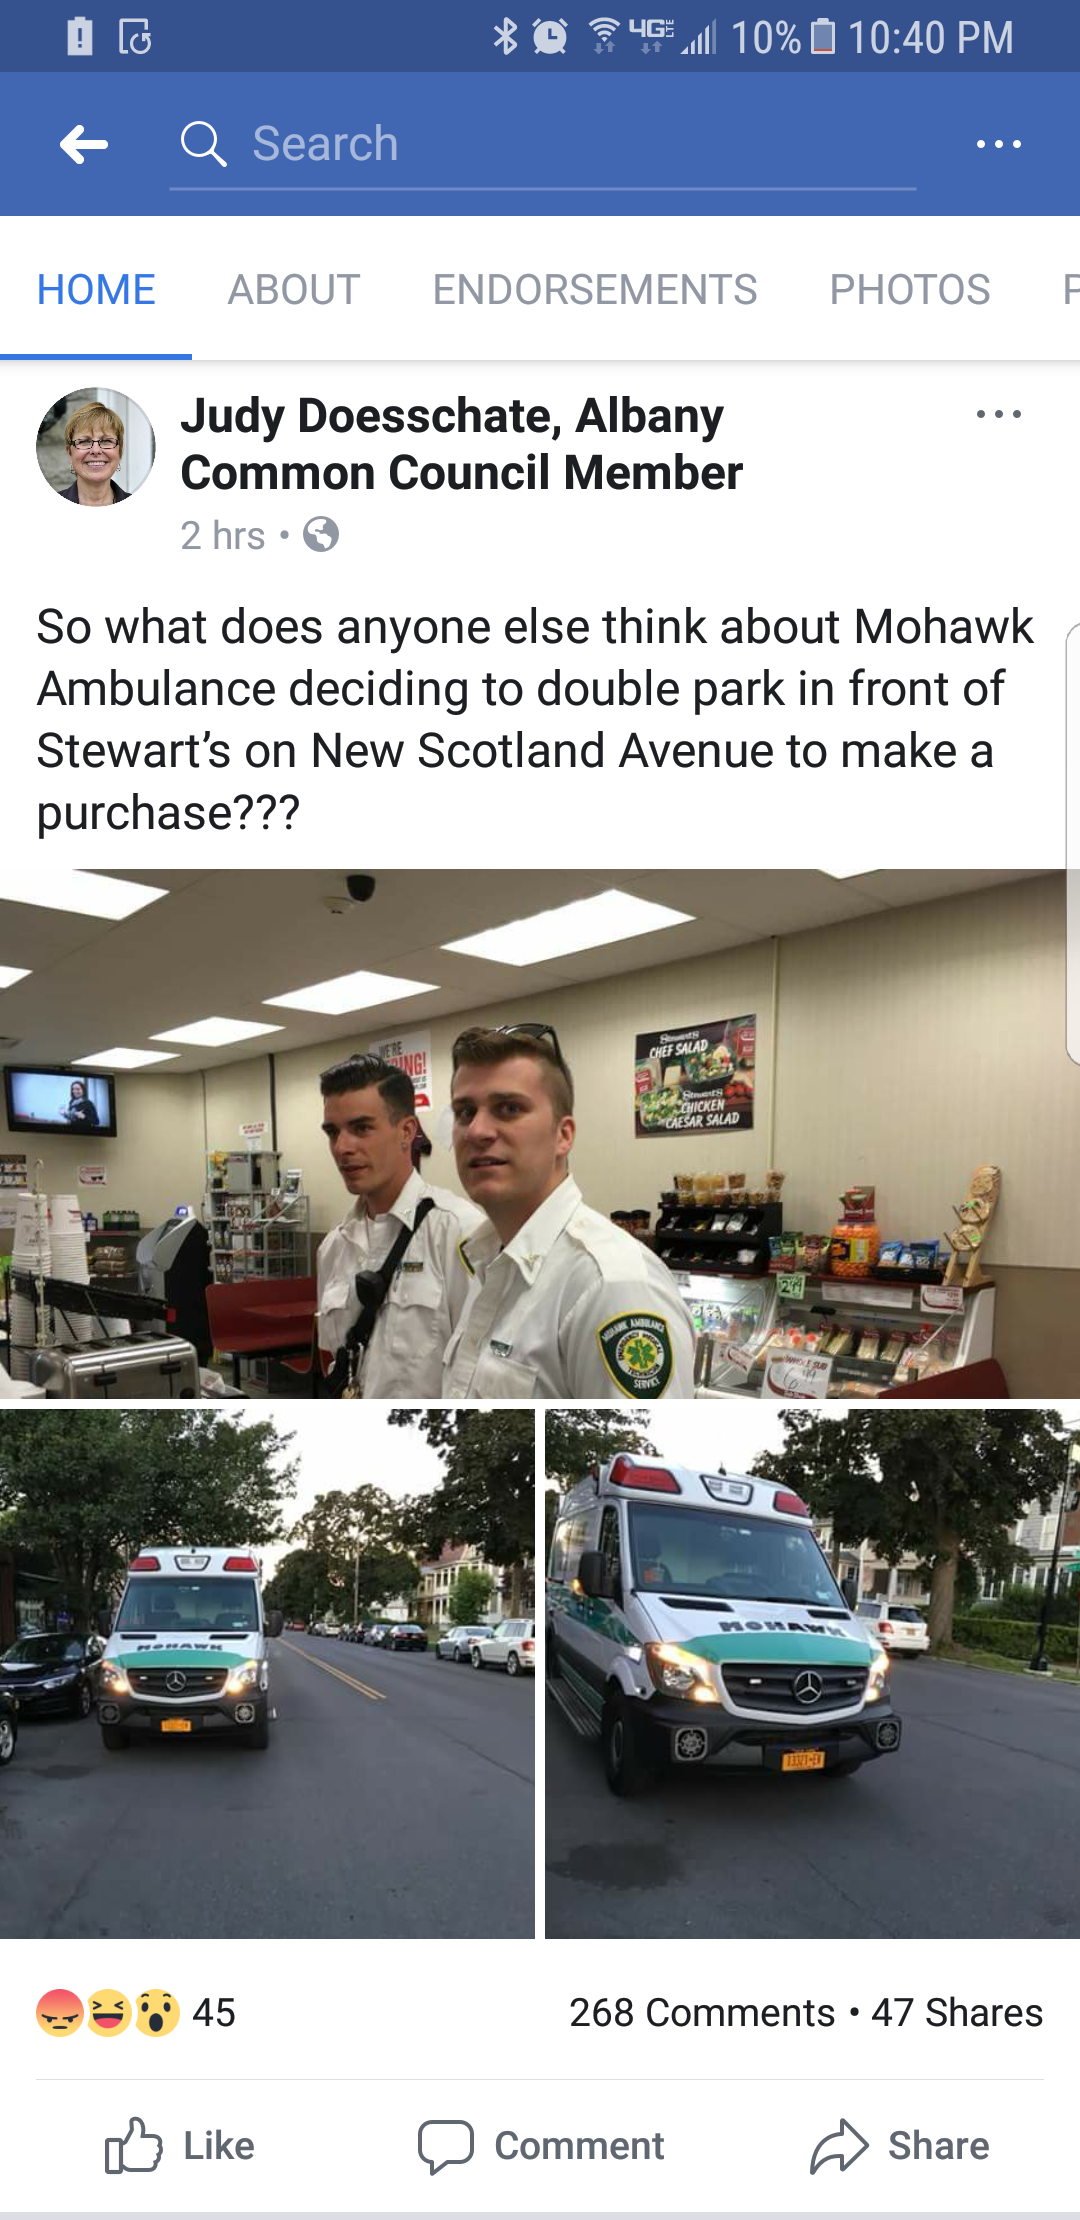Image resolution: width=1080 pixels, height=2220 pixels.
Task: Select the Home tab
Action: point(96,290)
